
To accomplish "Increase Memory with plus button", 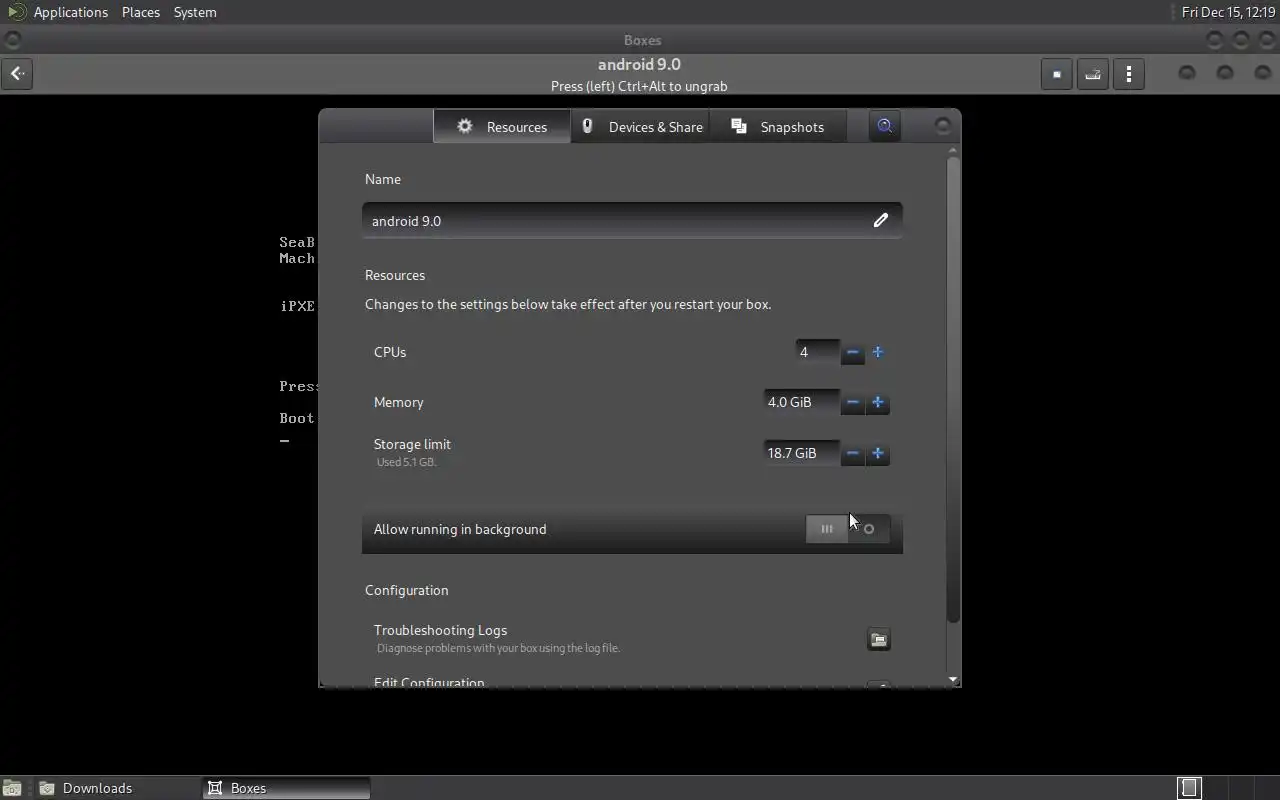I will 878,402.
